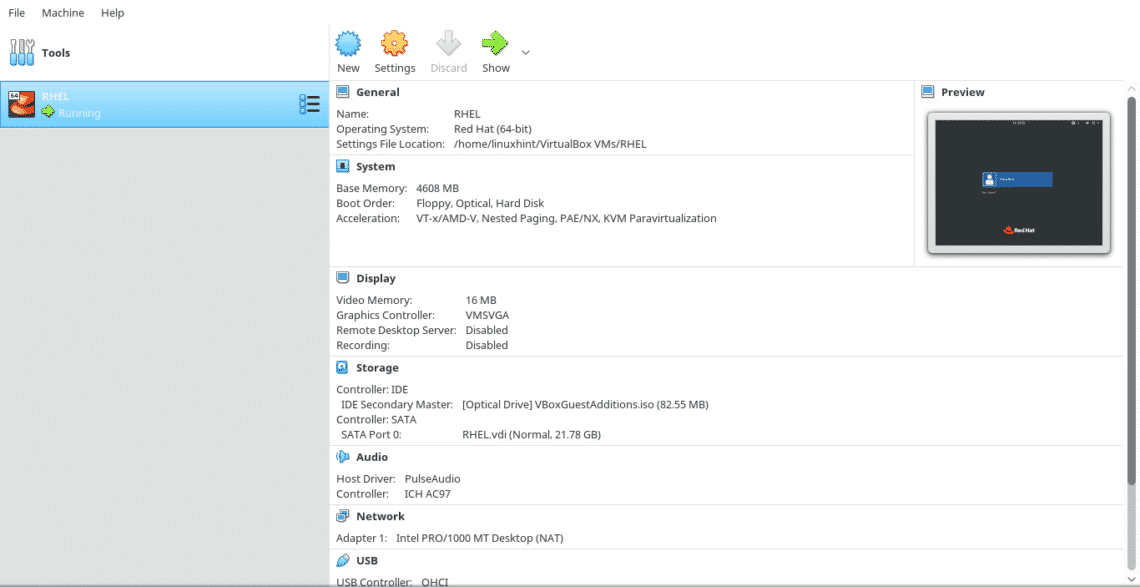
Task: Click the vertical scrollbar of details pane
Action: point(1131,291)
